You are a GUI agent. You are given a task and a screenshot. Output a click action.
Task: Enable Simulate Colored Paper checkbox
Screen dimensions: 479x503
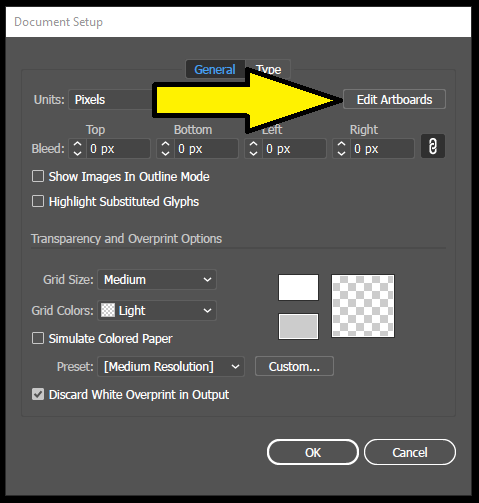click(x=38, y=338)
